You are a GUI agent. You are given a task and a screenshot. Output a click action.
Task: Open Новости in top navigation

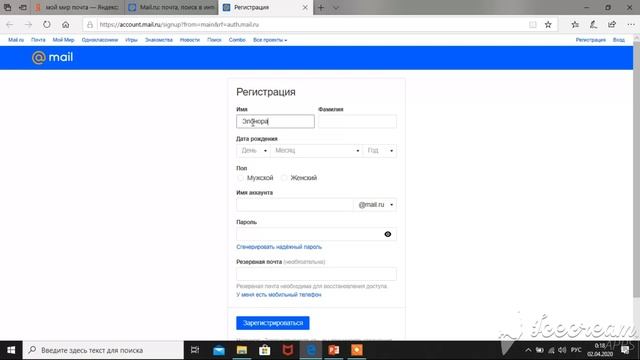(x=190, y=40)
